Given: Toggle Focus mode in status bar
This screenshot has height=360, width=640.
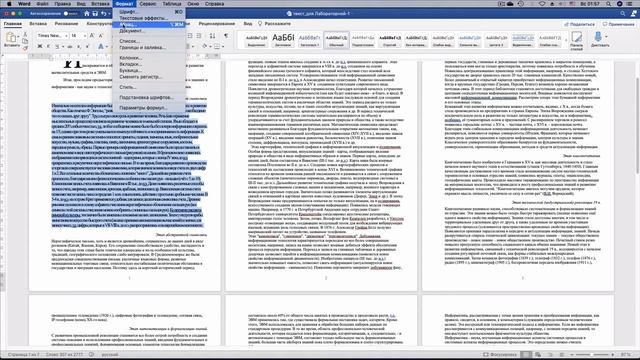Looking at the screenshot, I should [500, 354].
